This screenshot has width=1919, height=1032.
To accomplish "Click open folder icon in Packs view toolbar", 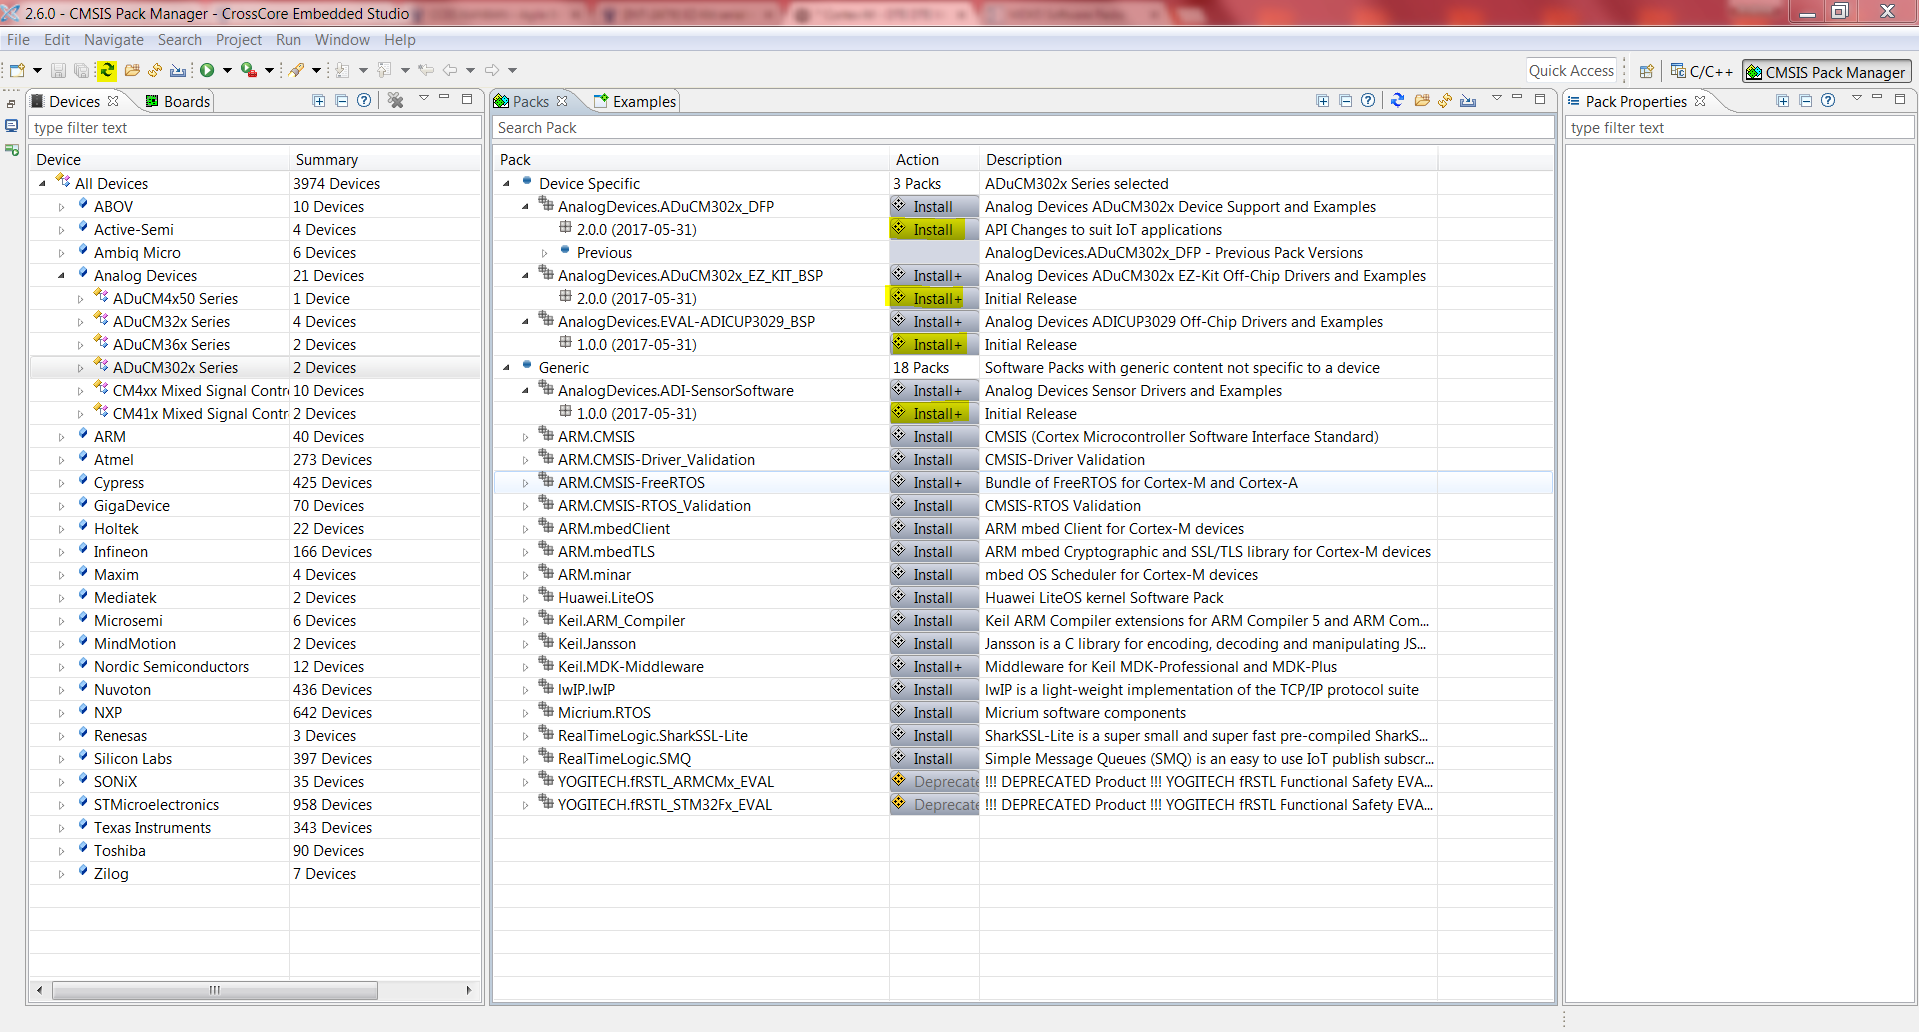I will 1421,101.
